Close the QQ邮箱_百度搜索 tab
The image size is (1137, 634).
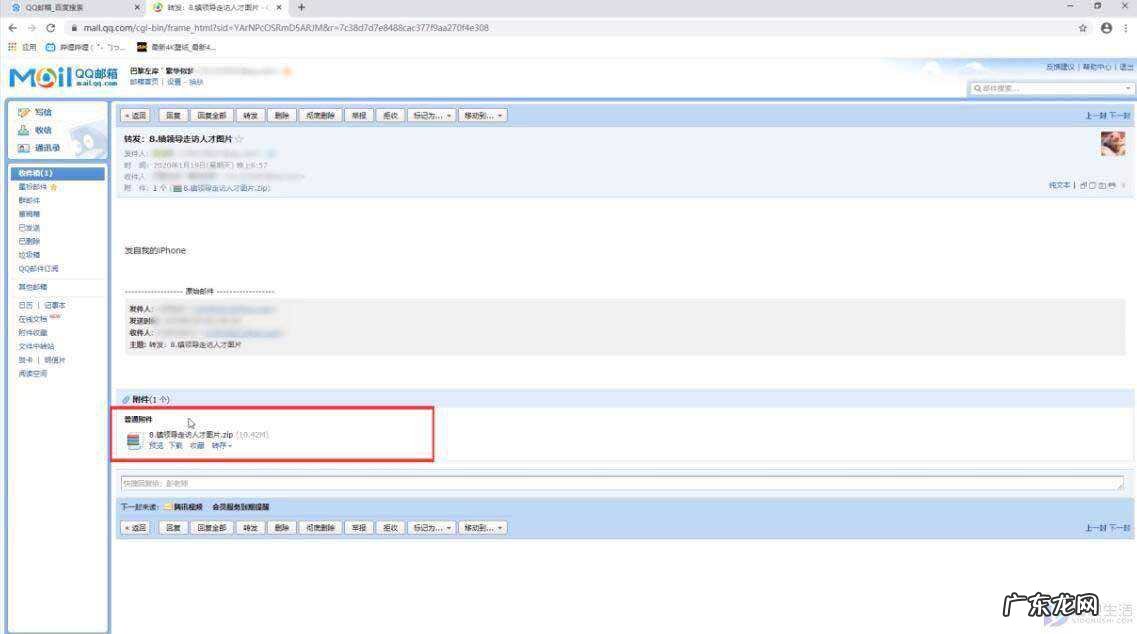(138, 7)
